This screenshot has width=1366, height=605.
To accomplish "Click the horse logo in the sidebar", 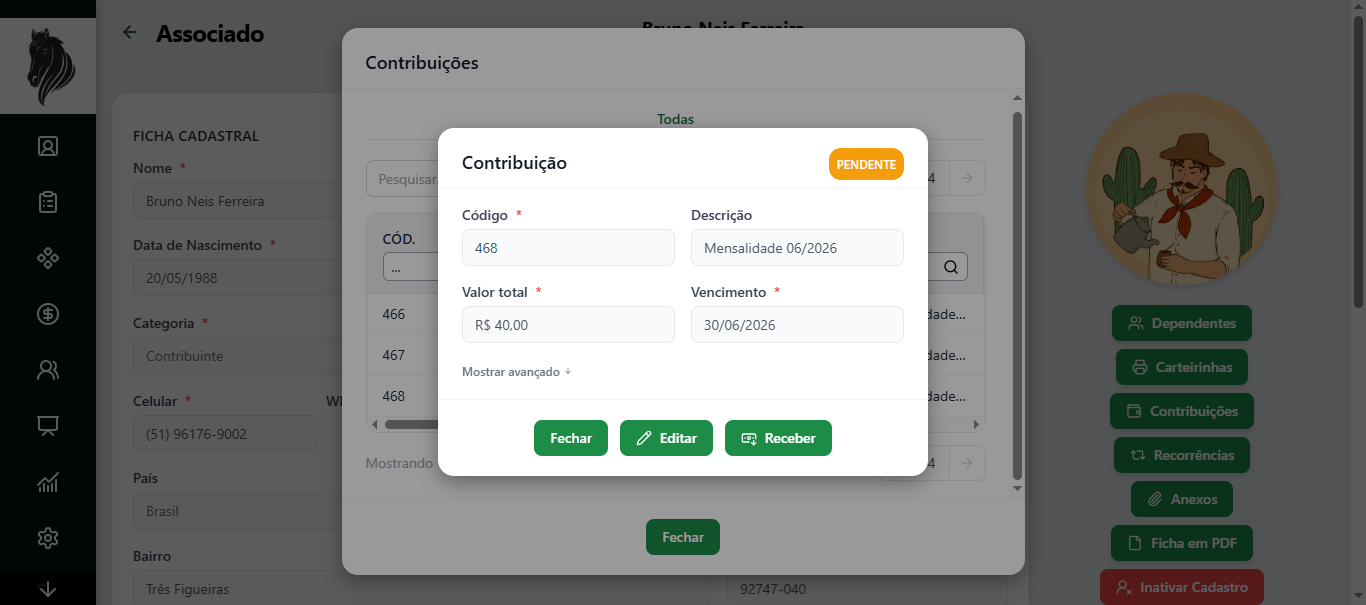I will point(48,66).
